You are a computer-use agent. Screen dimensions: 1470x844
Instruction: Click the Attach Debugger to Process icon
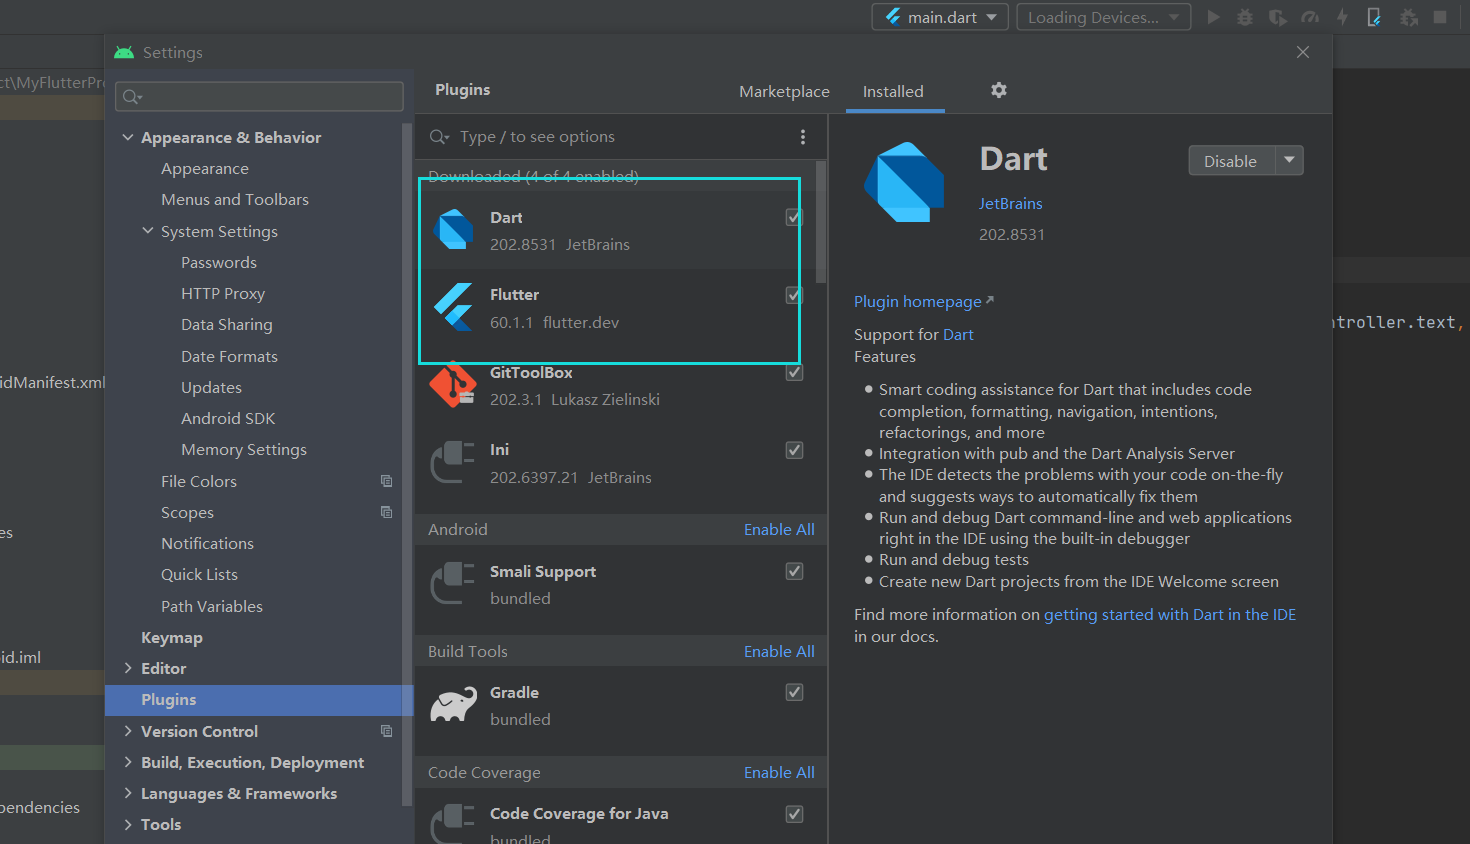1409,17
